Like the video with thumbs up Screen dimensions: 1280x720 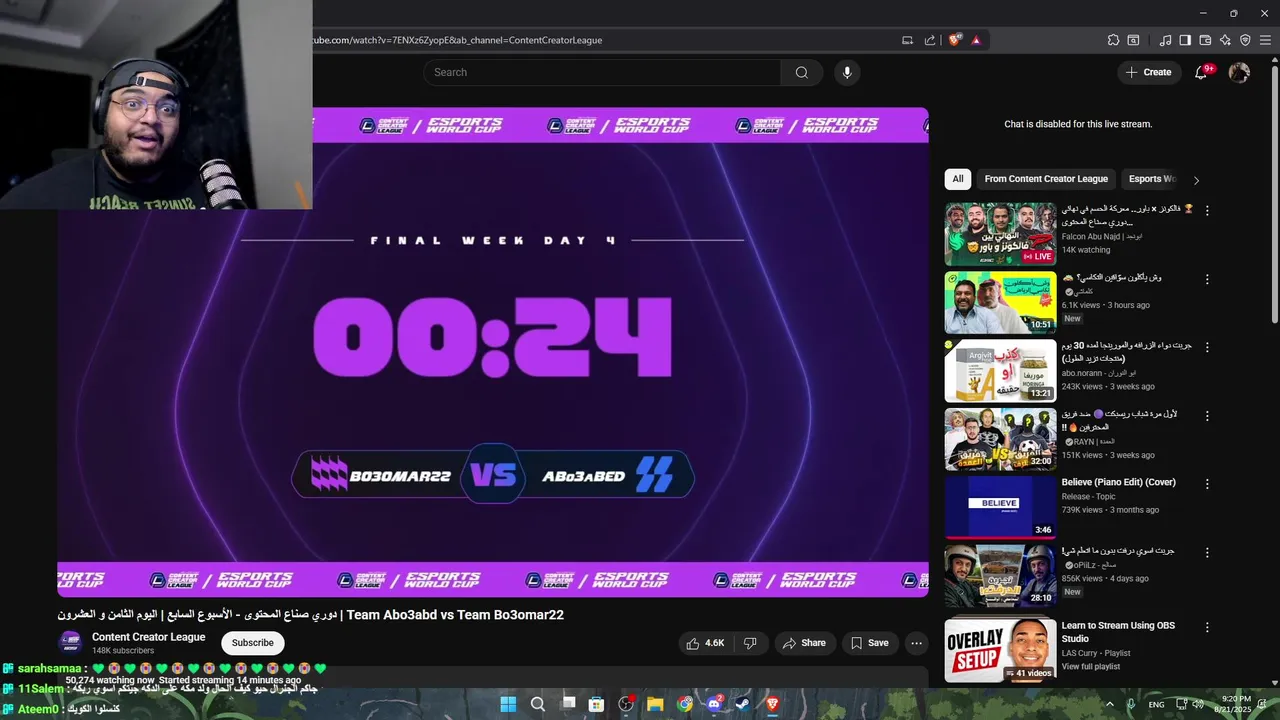click(x=705, y=643)
